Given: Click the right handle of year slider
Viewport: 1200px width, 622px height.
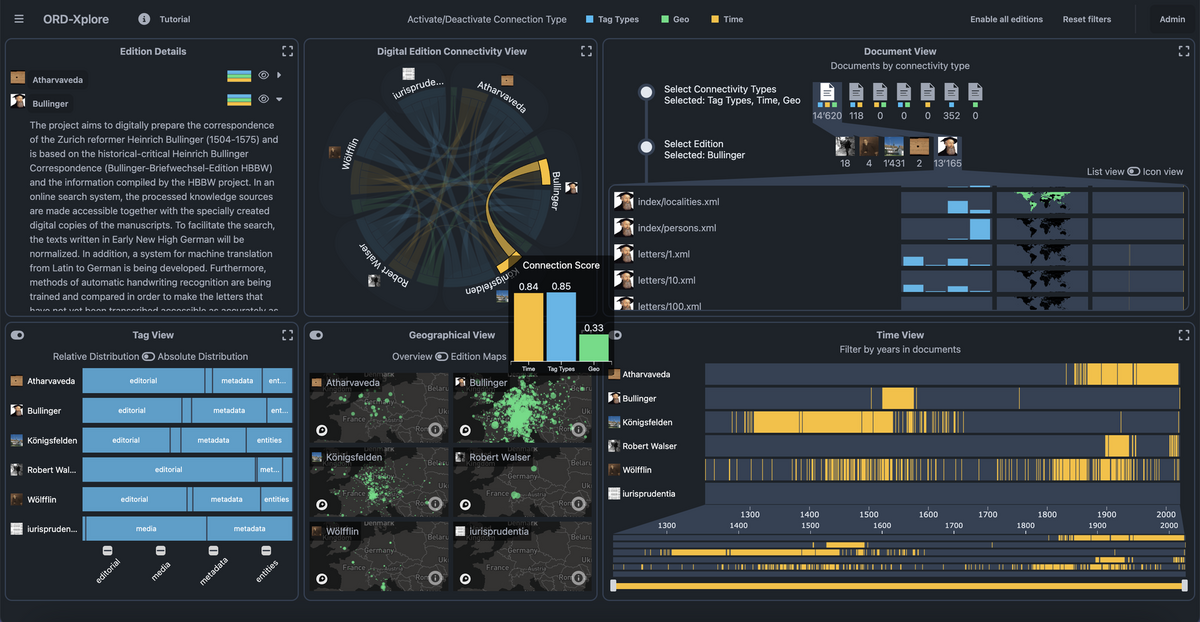Looking at the screenshot, I should click(x=1184, y=585).
